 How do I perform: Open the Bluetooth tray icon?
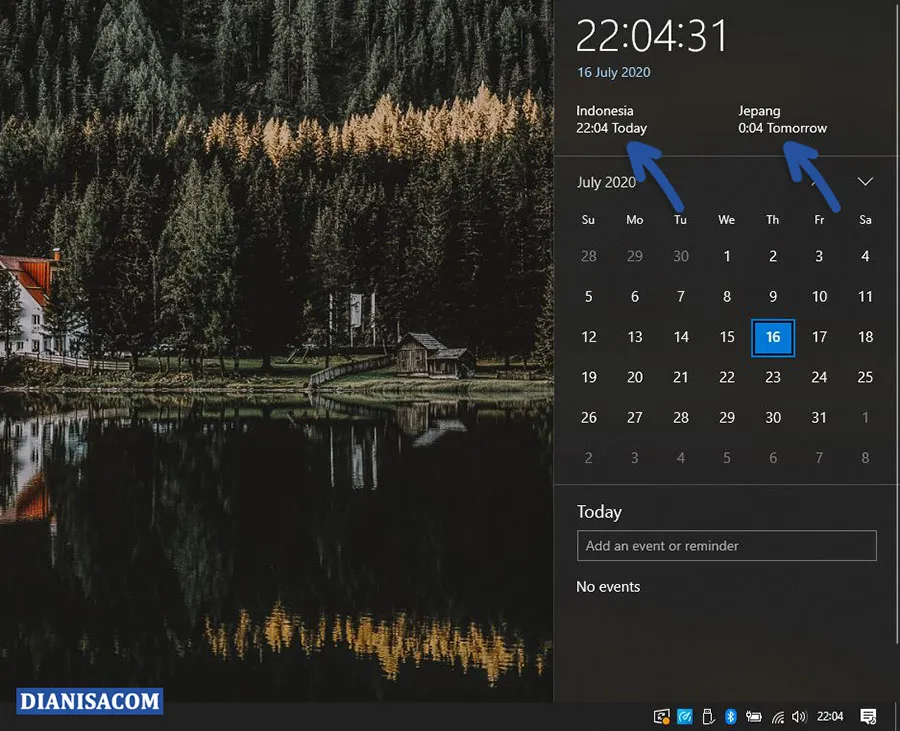pyautogui.click(x=730, y=716)
